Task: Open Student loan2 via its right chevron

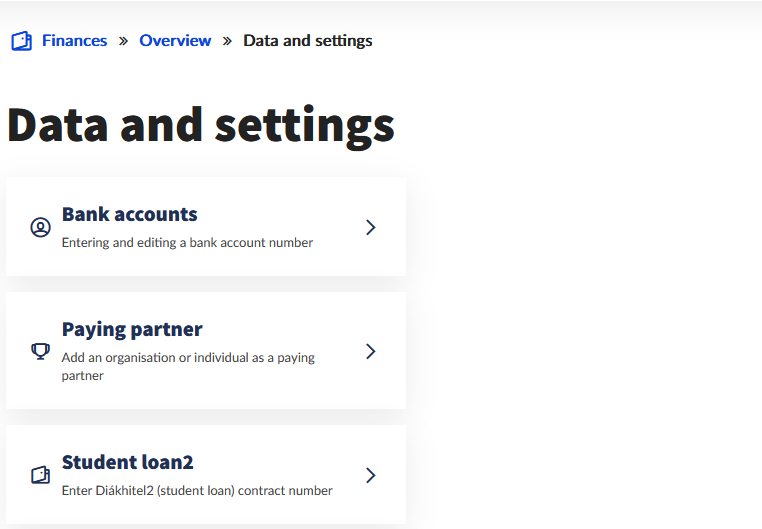Action: pos(370,475)
